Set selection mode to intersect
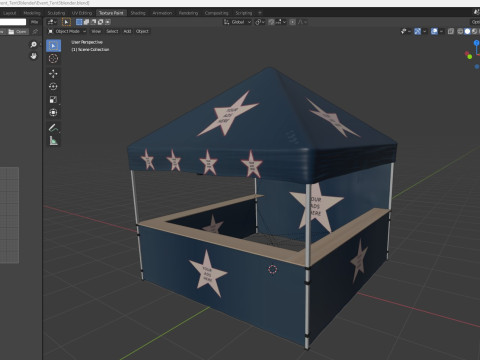480x360 pixels. (107, 22)
